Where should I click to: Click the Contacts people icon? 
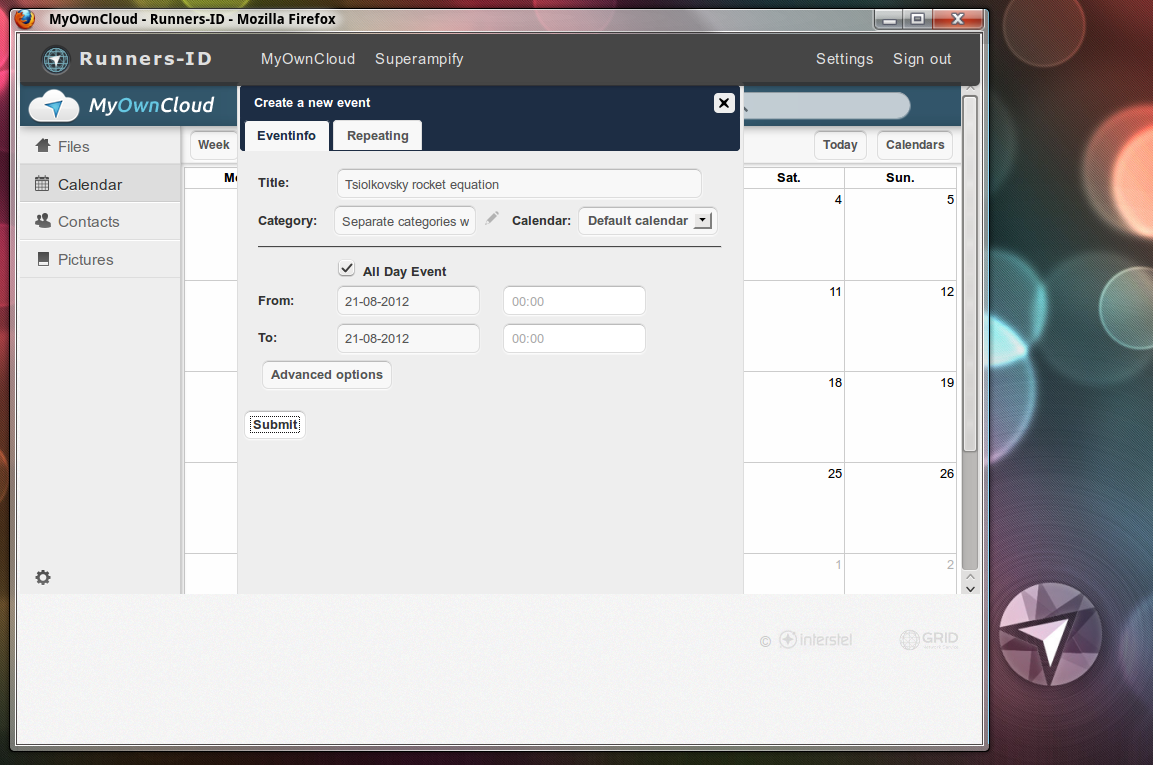43,221
